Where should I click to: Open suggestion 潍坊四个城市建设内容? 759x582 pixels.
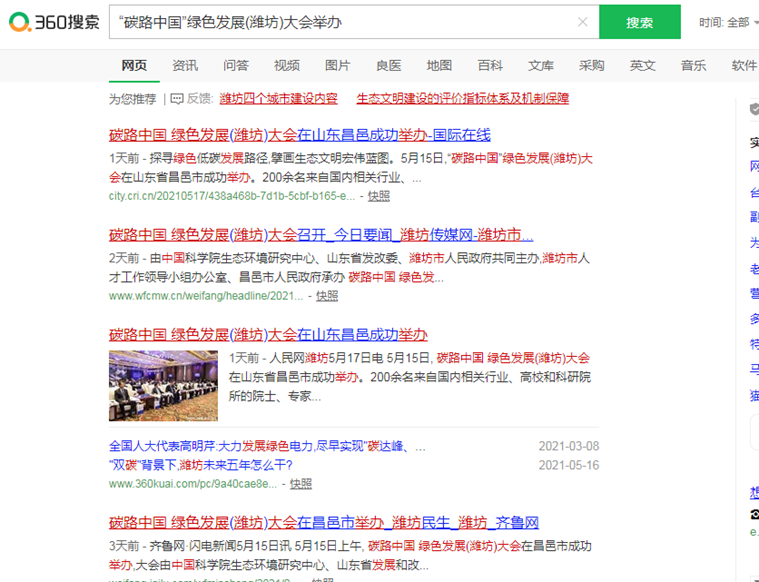pyautogui.click(x=278, y=99)
